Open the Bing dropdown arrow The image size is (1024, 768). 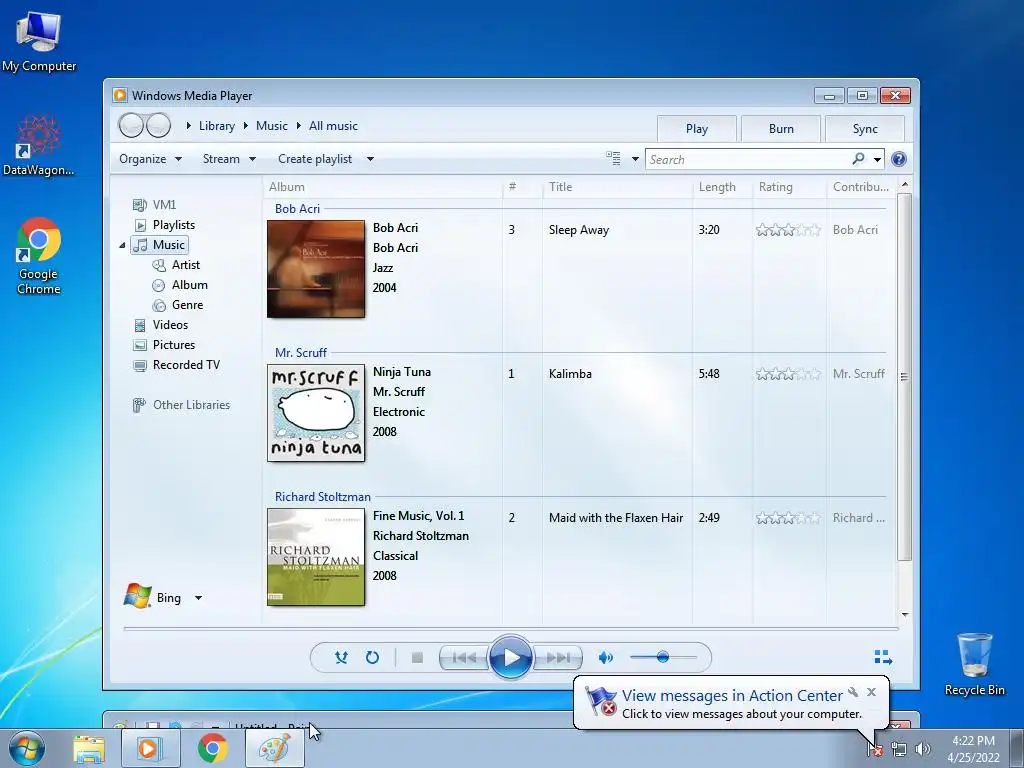(199, 598)
